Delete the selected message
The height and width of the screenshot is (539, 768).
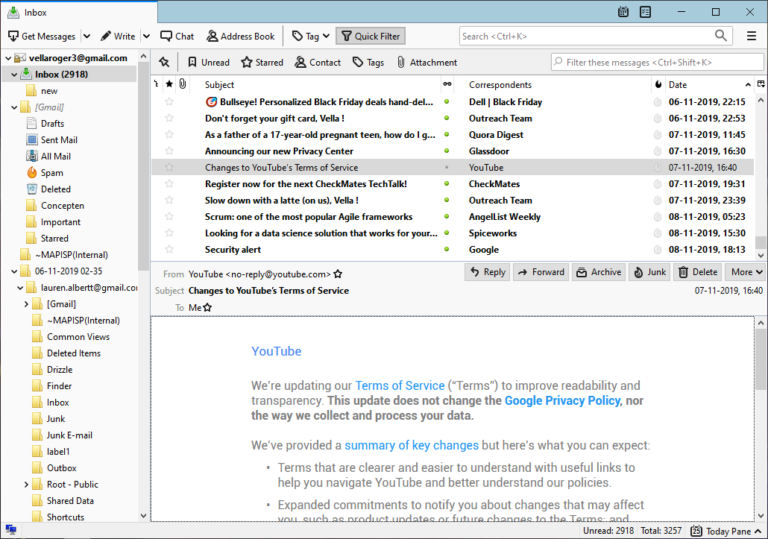point(697,272)
